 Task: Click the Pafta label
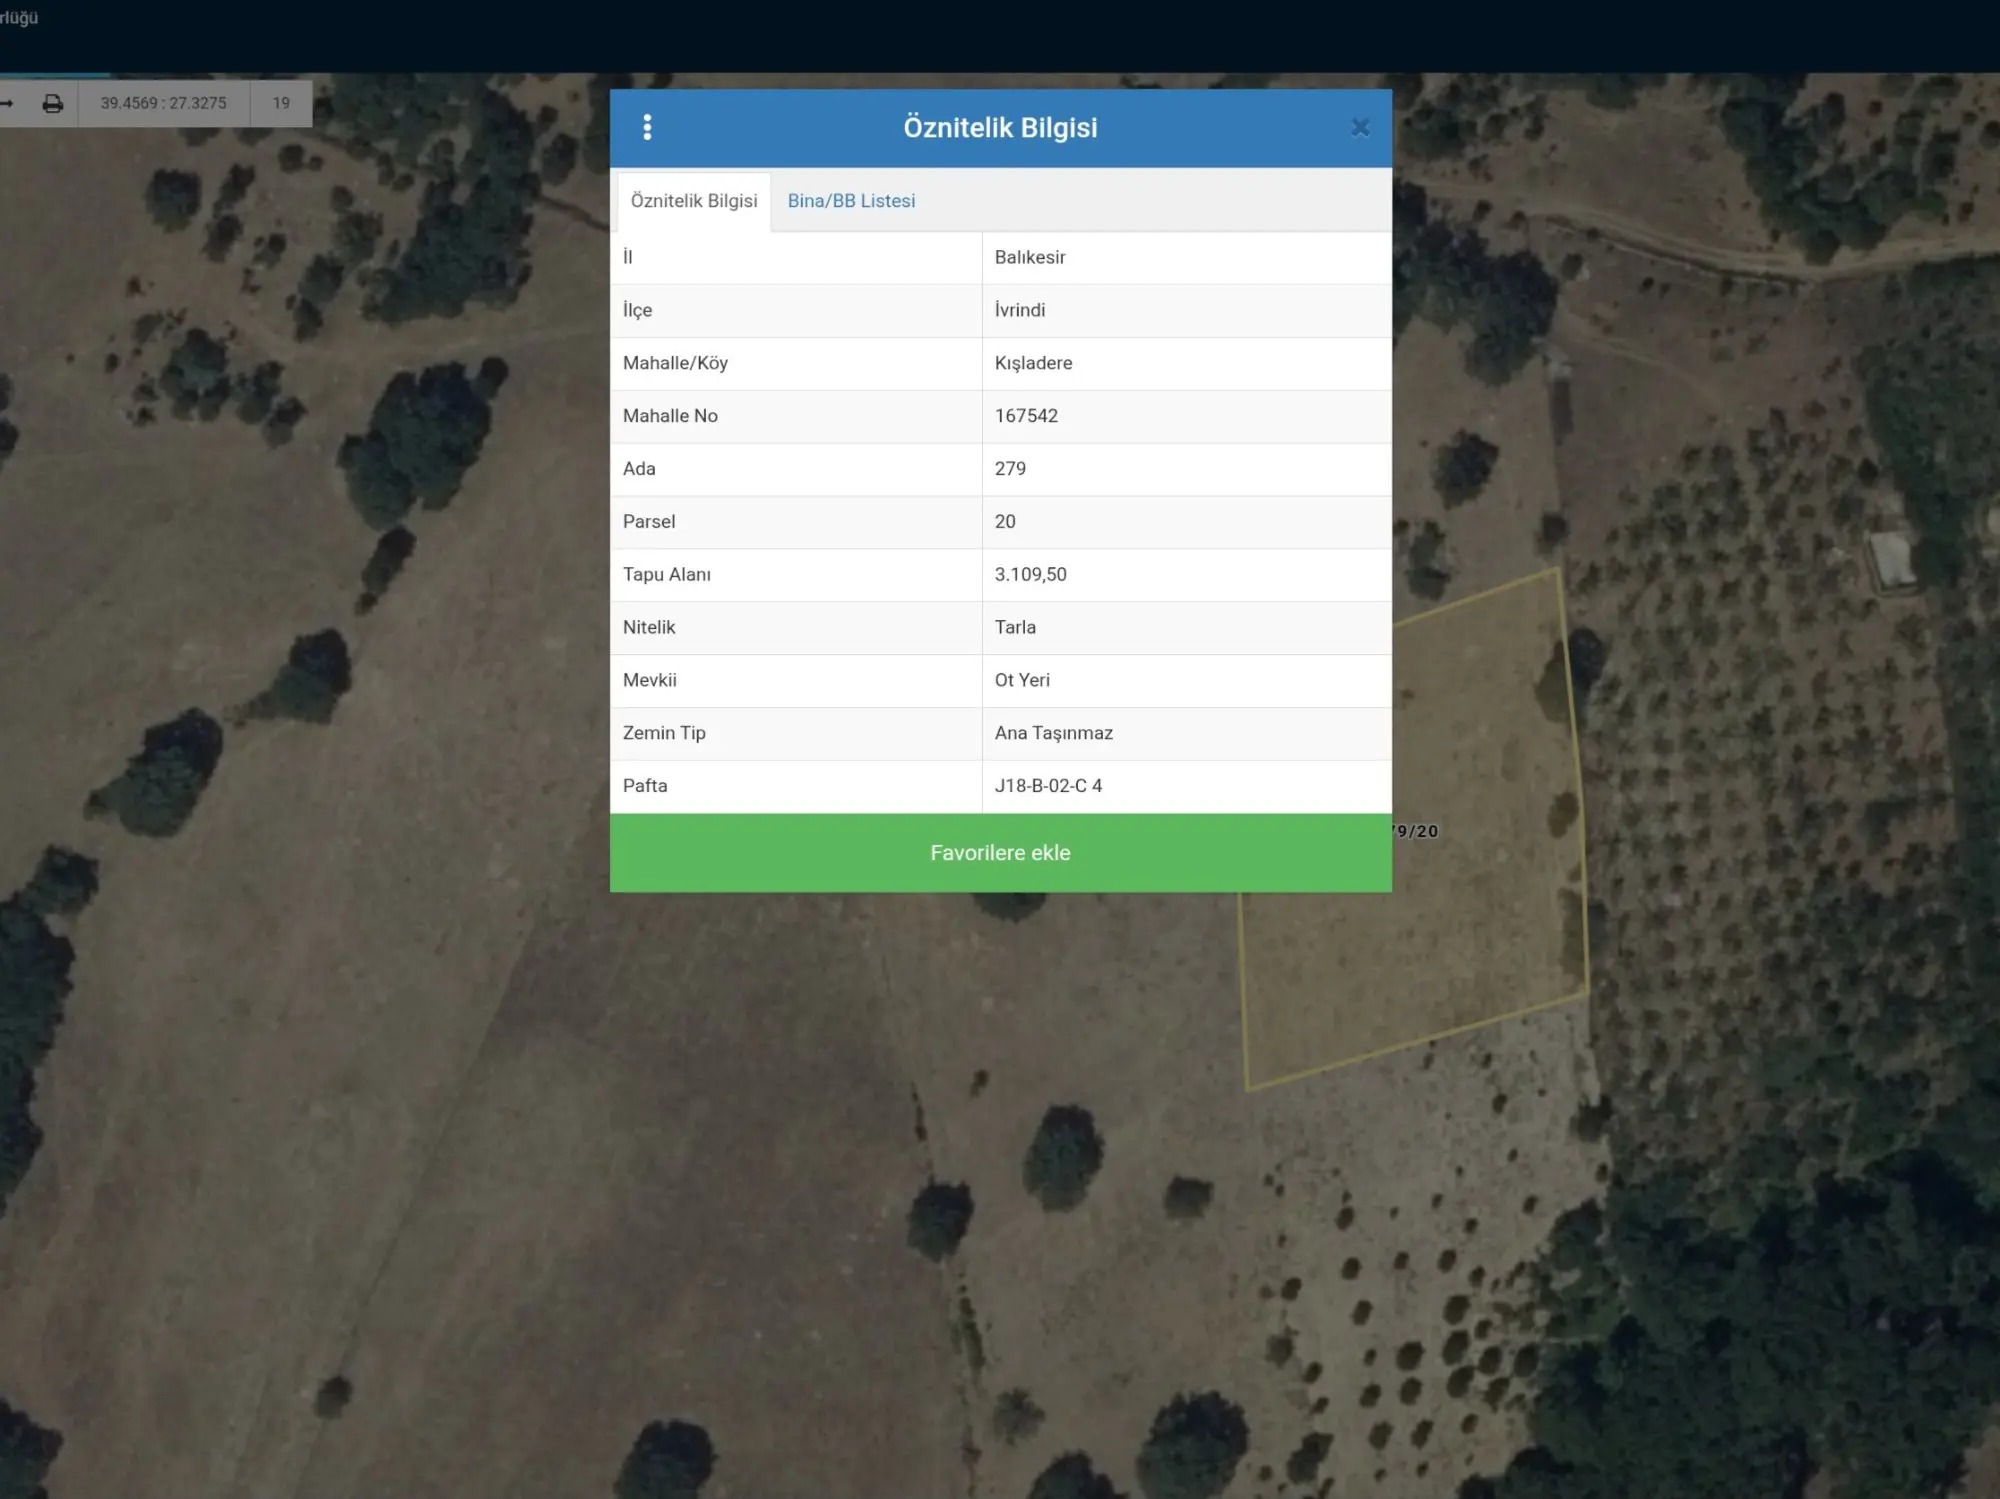645,786
